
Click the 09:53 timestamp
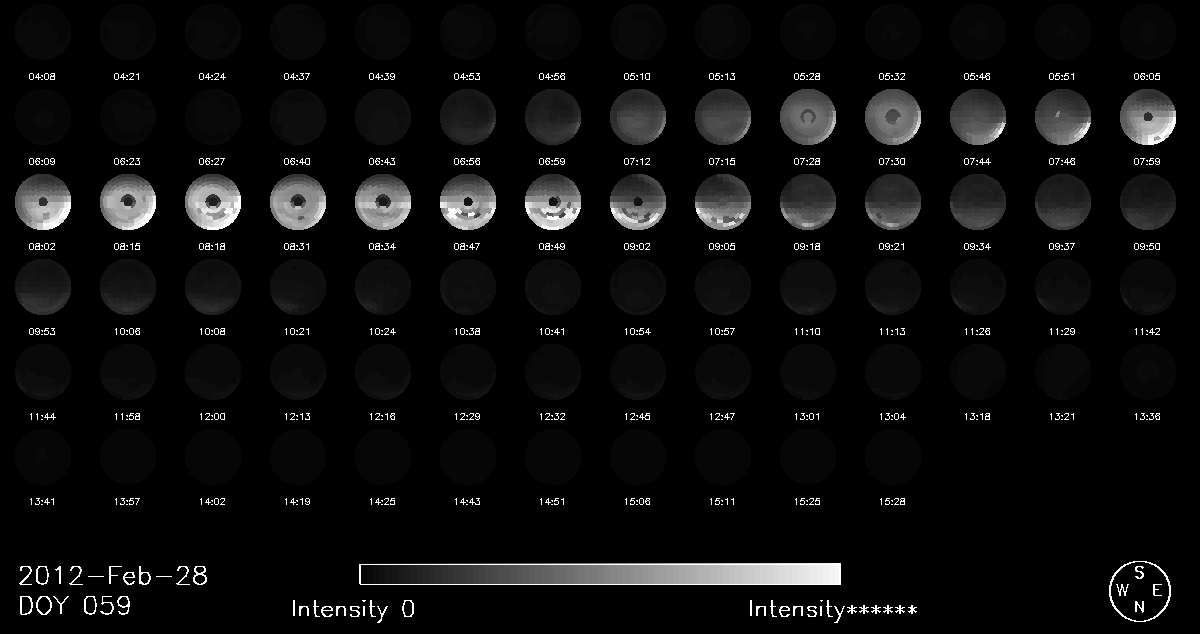point(43,331)
